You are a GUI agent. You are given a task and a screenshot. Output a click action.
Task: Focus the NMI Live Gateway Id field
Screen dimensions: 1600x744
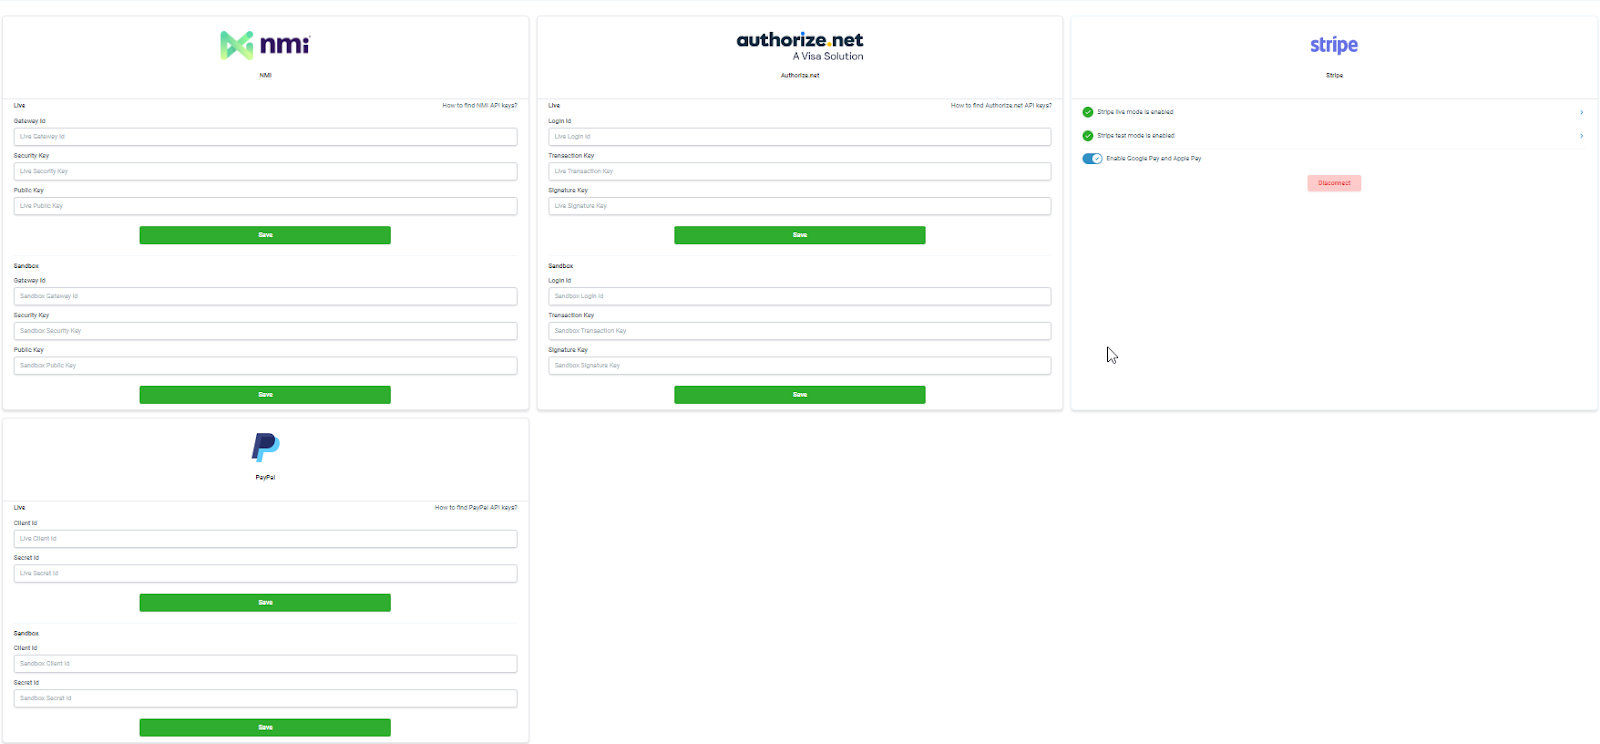click(x=265, y=137)
